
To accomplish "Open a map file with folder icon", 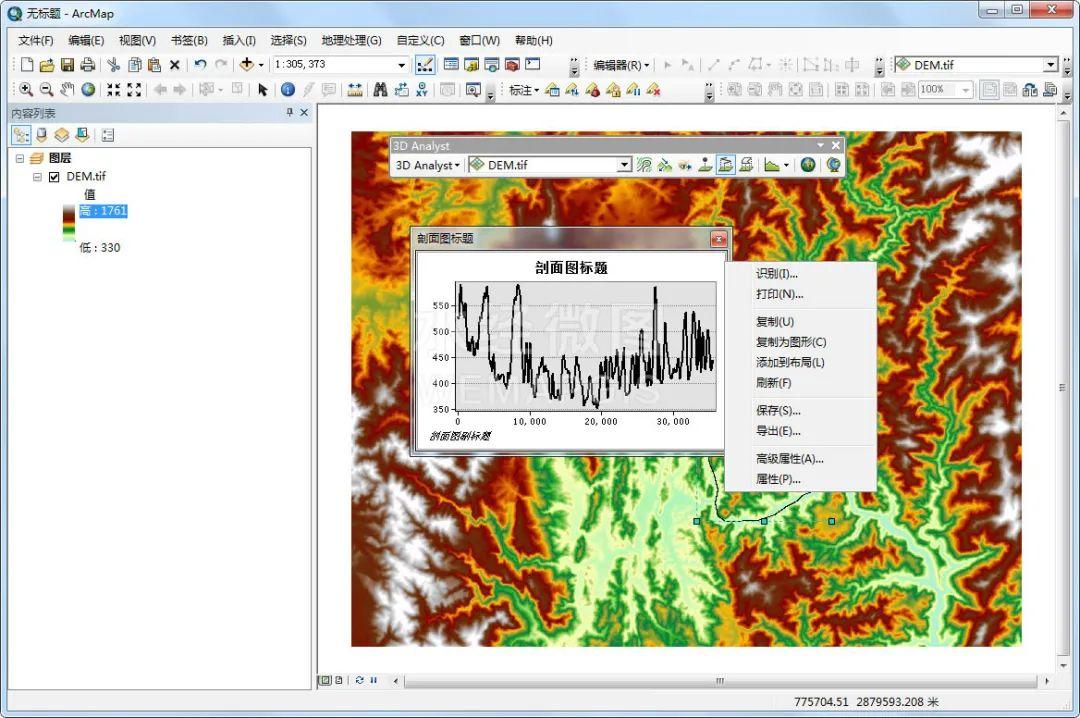I will coord(47,65).
